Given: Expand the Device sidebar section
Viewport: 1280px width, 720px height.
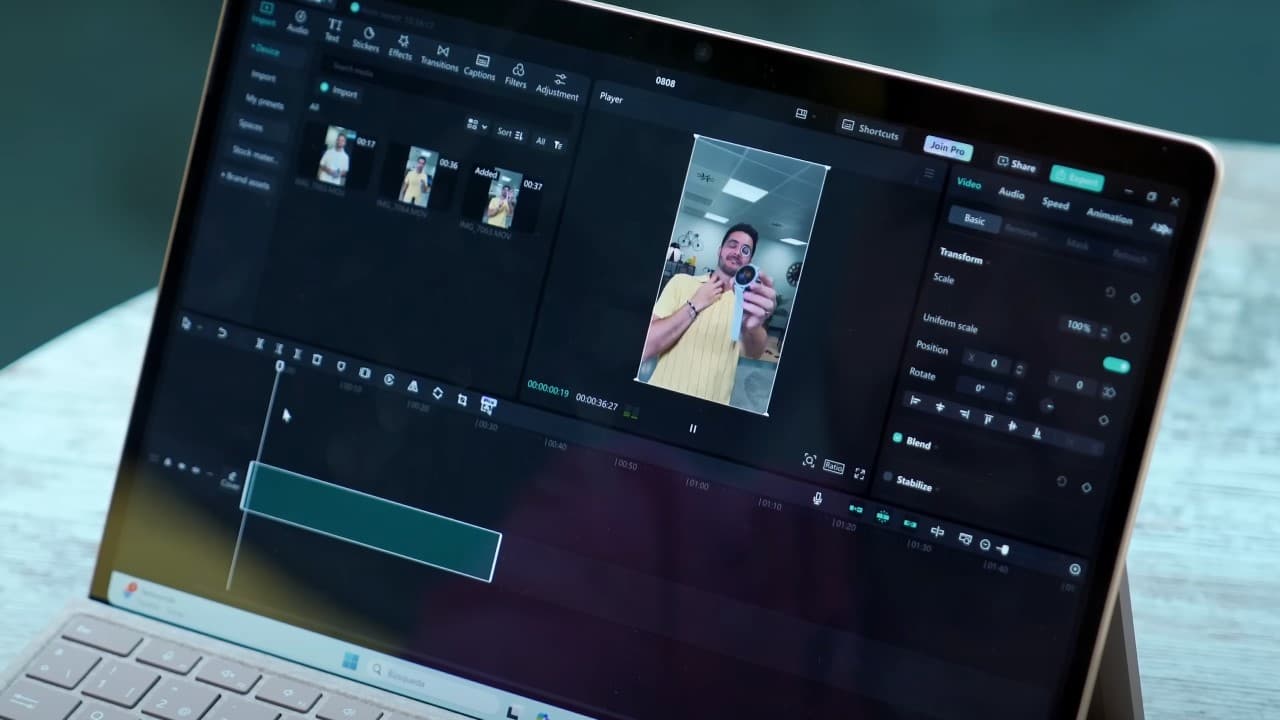Looking at the screenshot, I should pyautogui.click(x=265, y=49).
